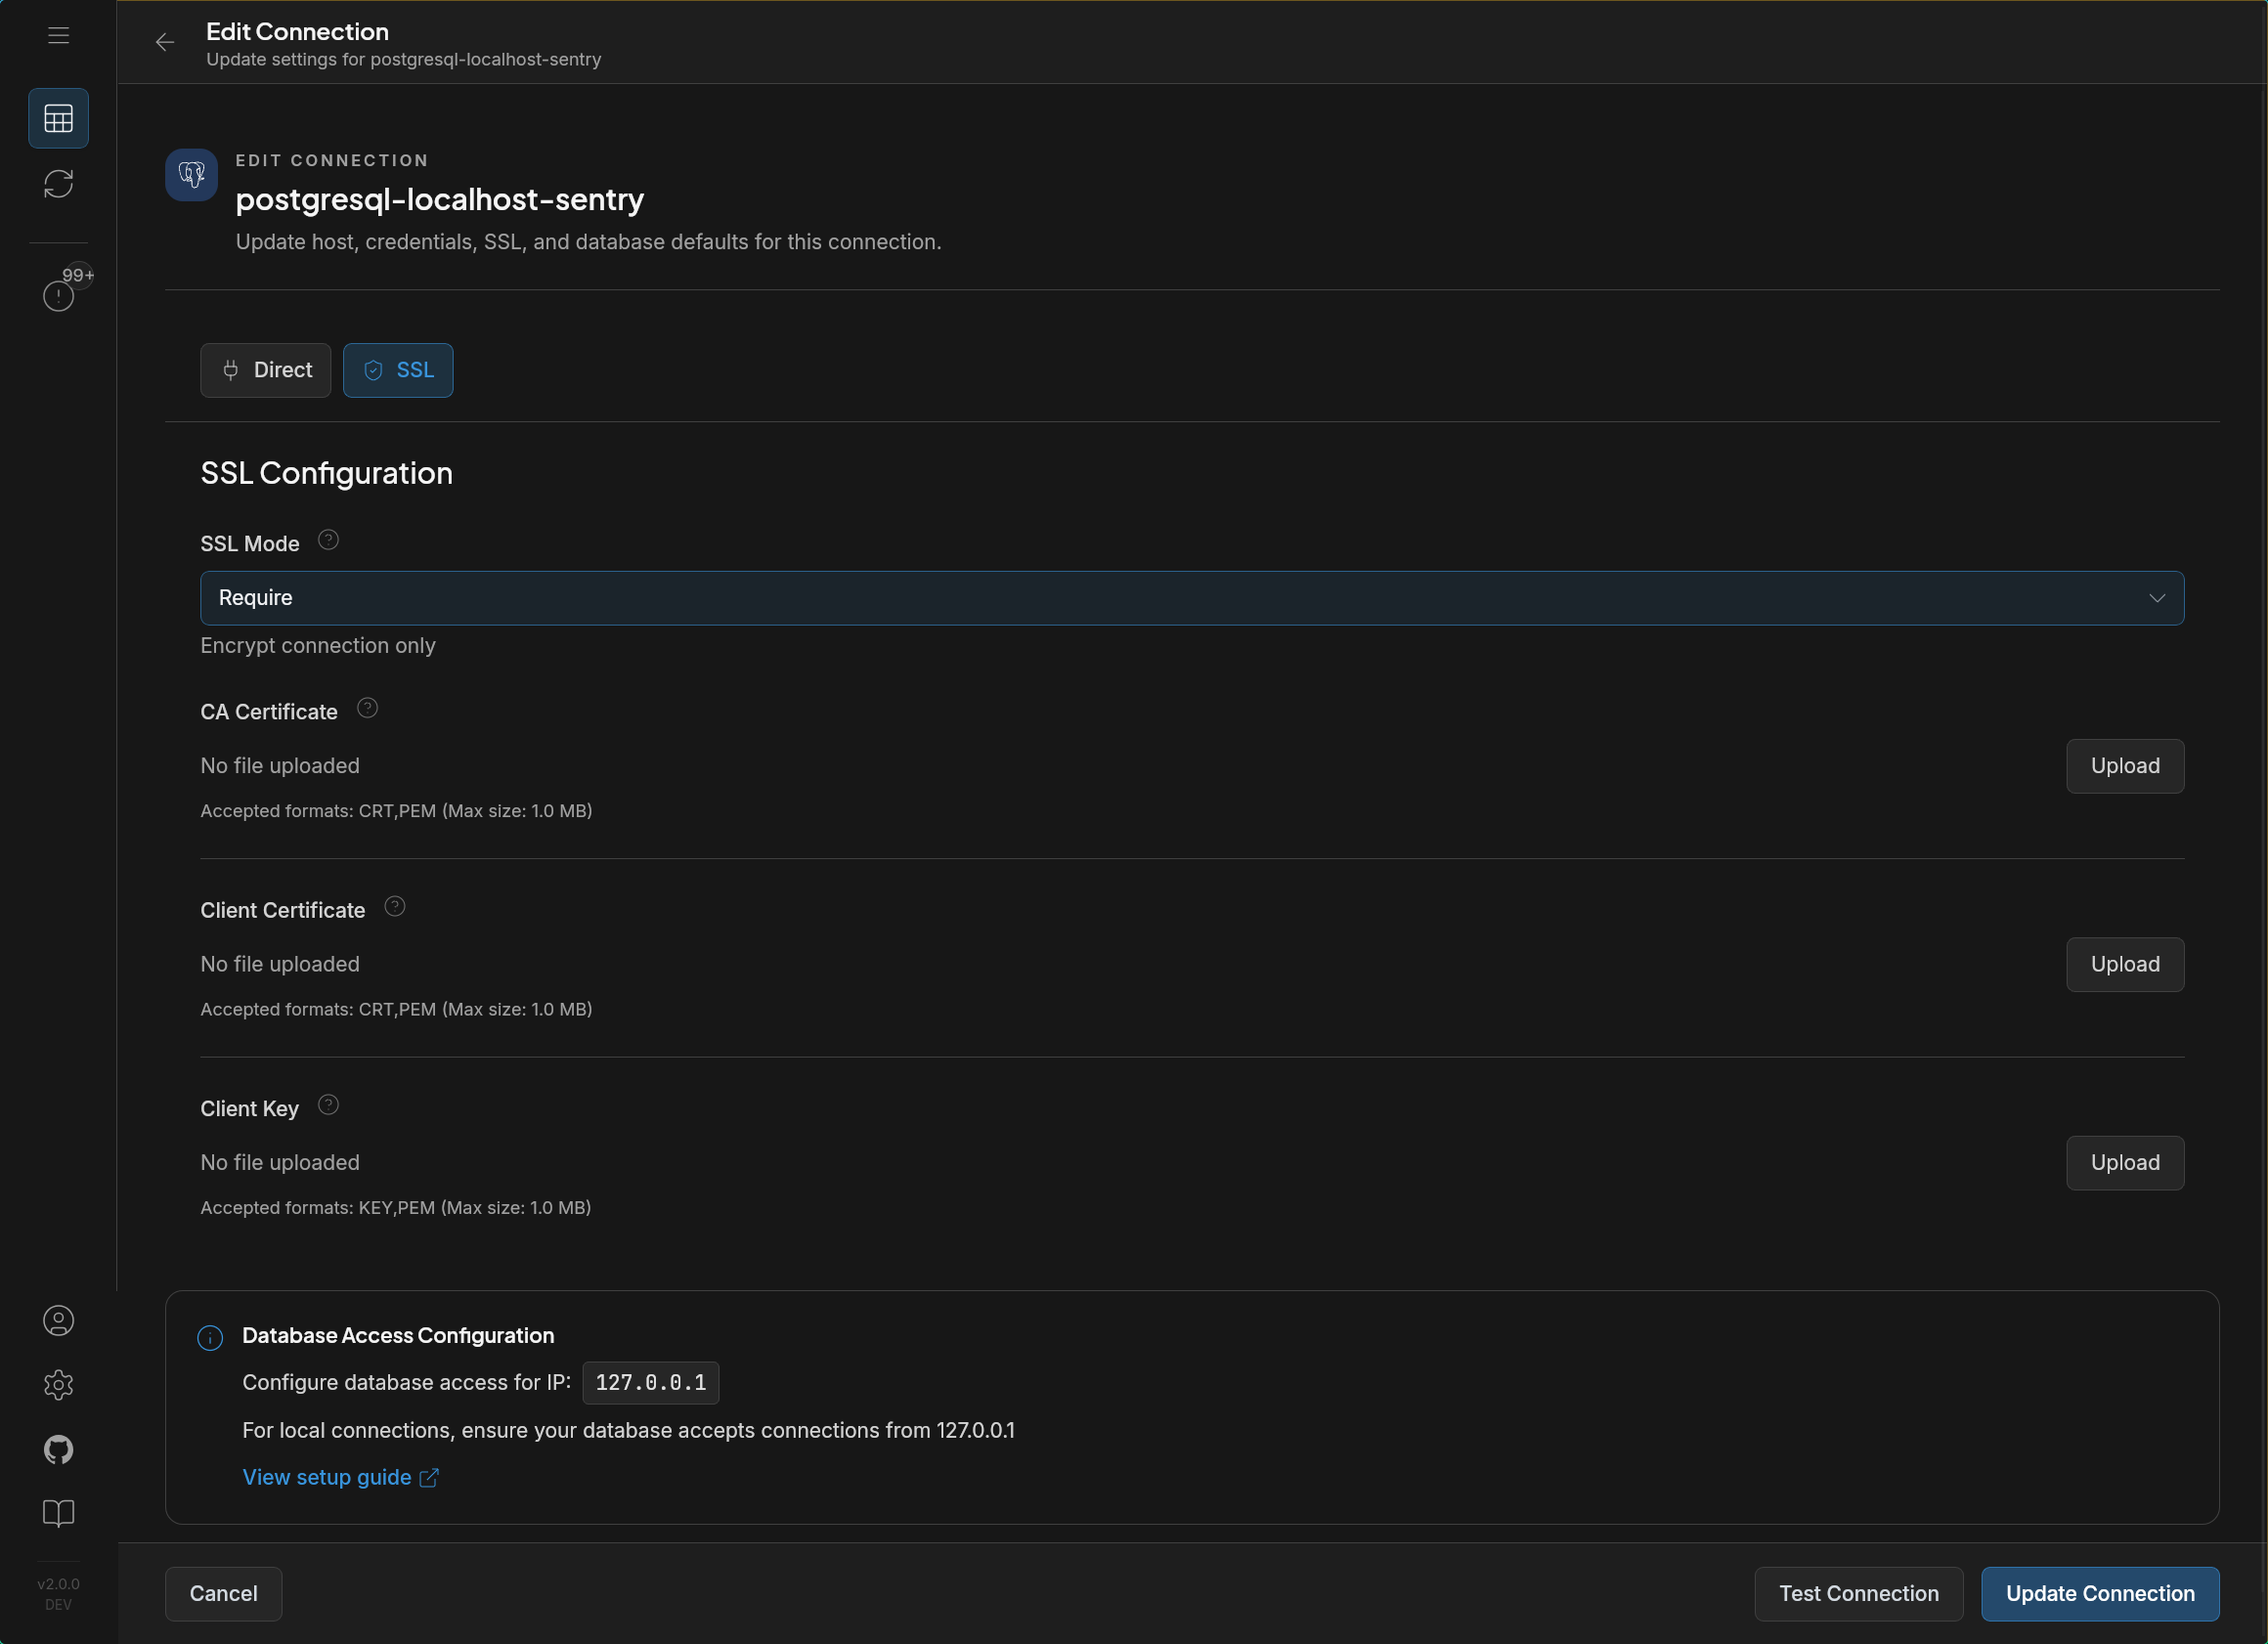
Task: Open the settings gear icon
Action: [58, 1385]
